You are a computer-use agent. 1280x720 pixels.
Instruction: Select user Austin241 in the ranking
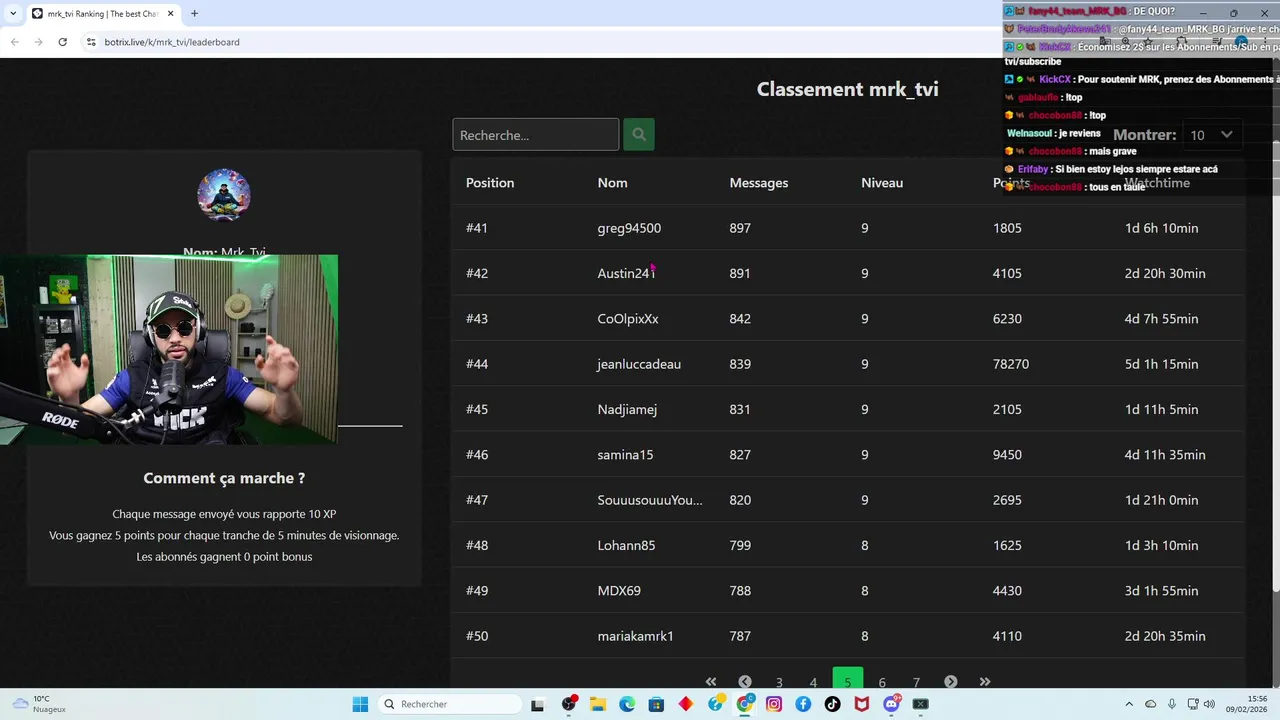pos(626,273)
